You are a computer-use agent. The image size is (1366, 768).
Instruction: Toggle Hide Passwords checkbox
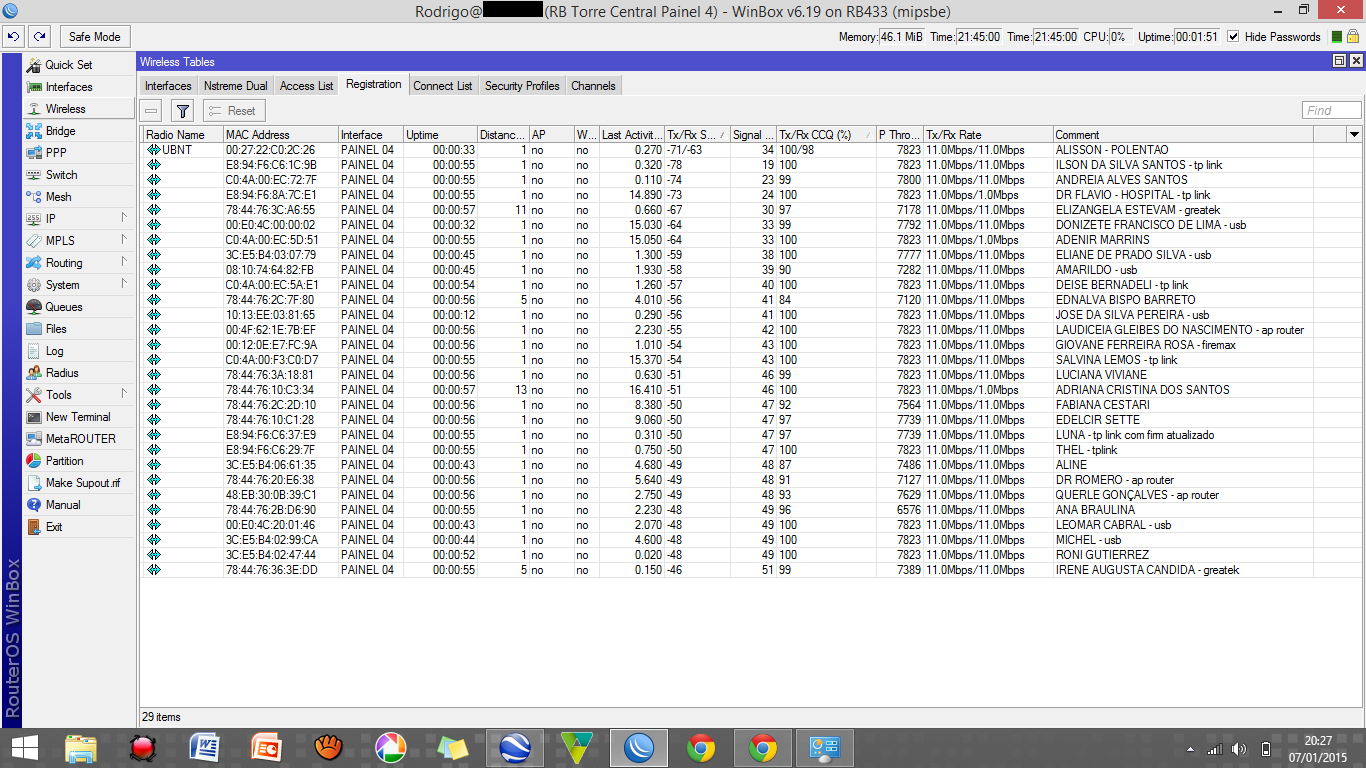(1233, 36)
